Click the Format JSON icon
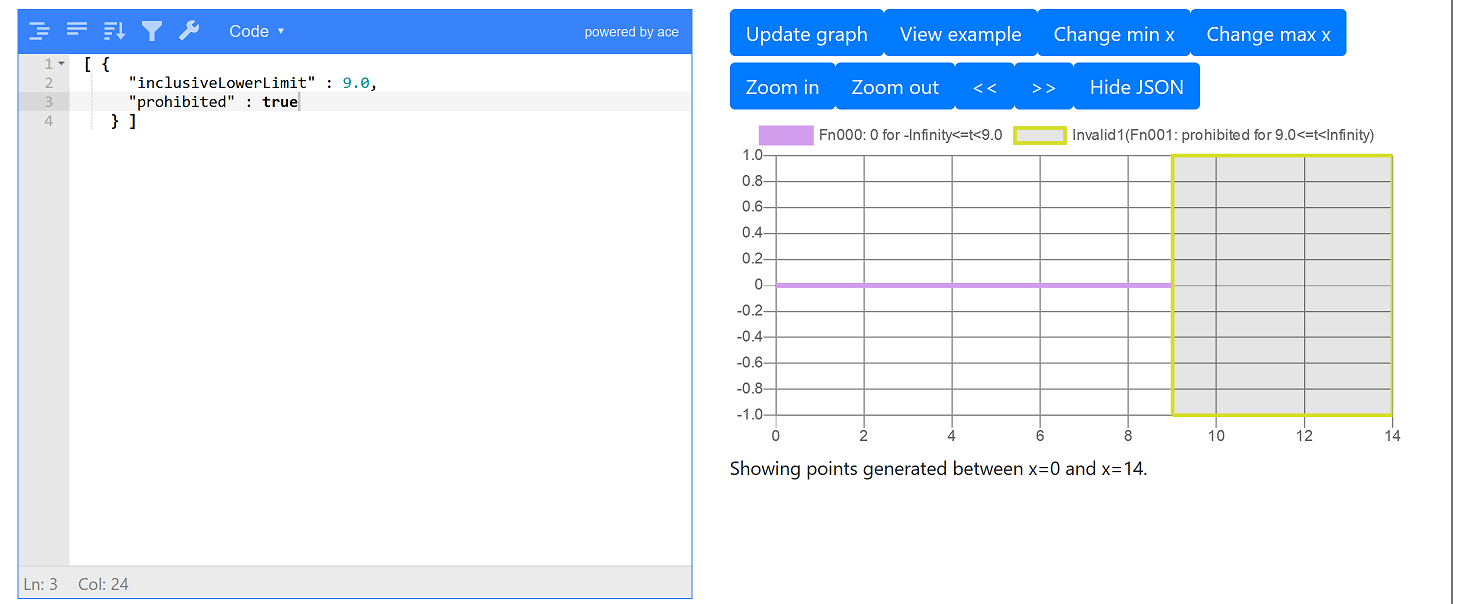The height and width of the screenshot is (604, 1460). coord(40,31)
